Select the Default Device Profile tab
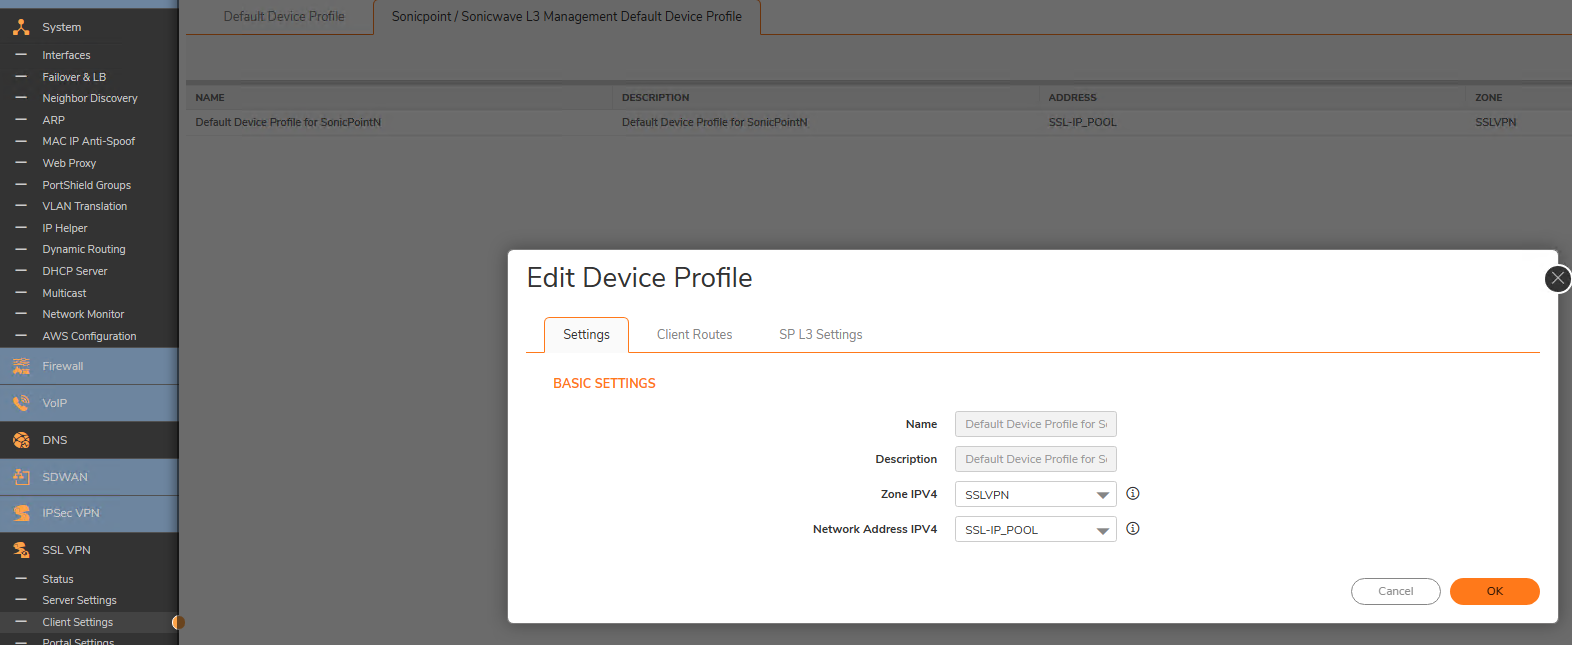 click(x=284, y=17)
